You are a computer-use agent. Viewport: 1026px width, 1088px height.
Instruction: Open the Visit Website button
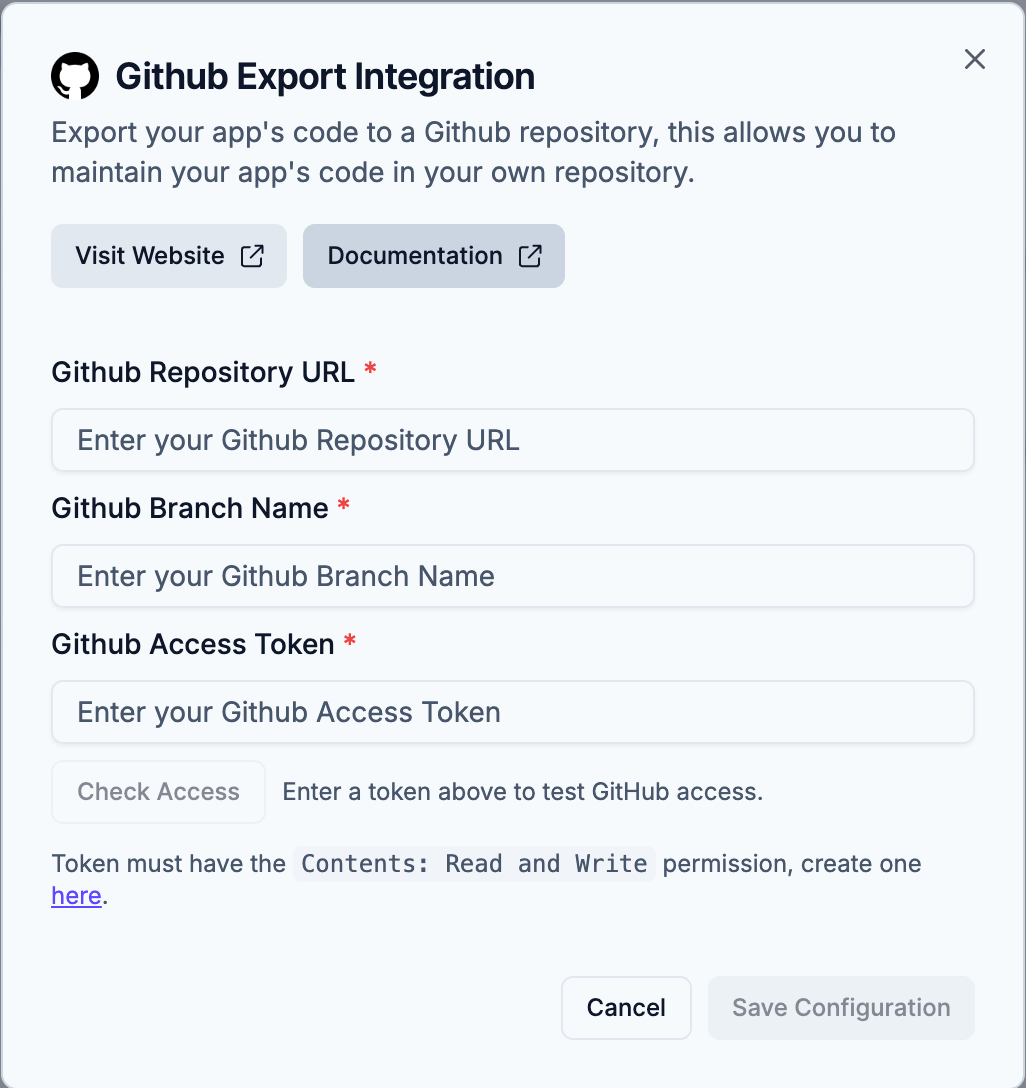coord(169,256)
